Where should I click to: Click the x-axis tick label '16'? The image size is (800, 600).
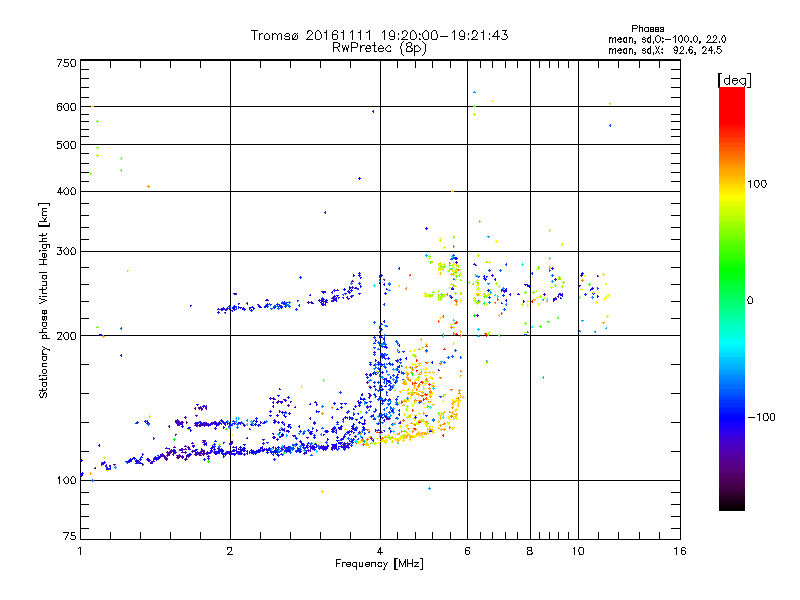680,551
